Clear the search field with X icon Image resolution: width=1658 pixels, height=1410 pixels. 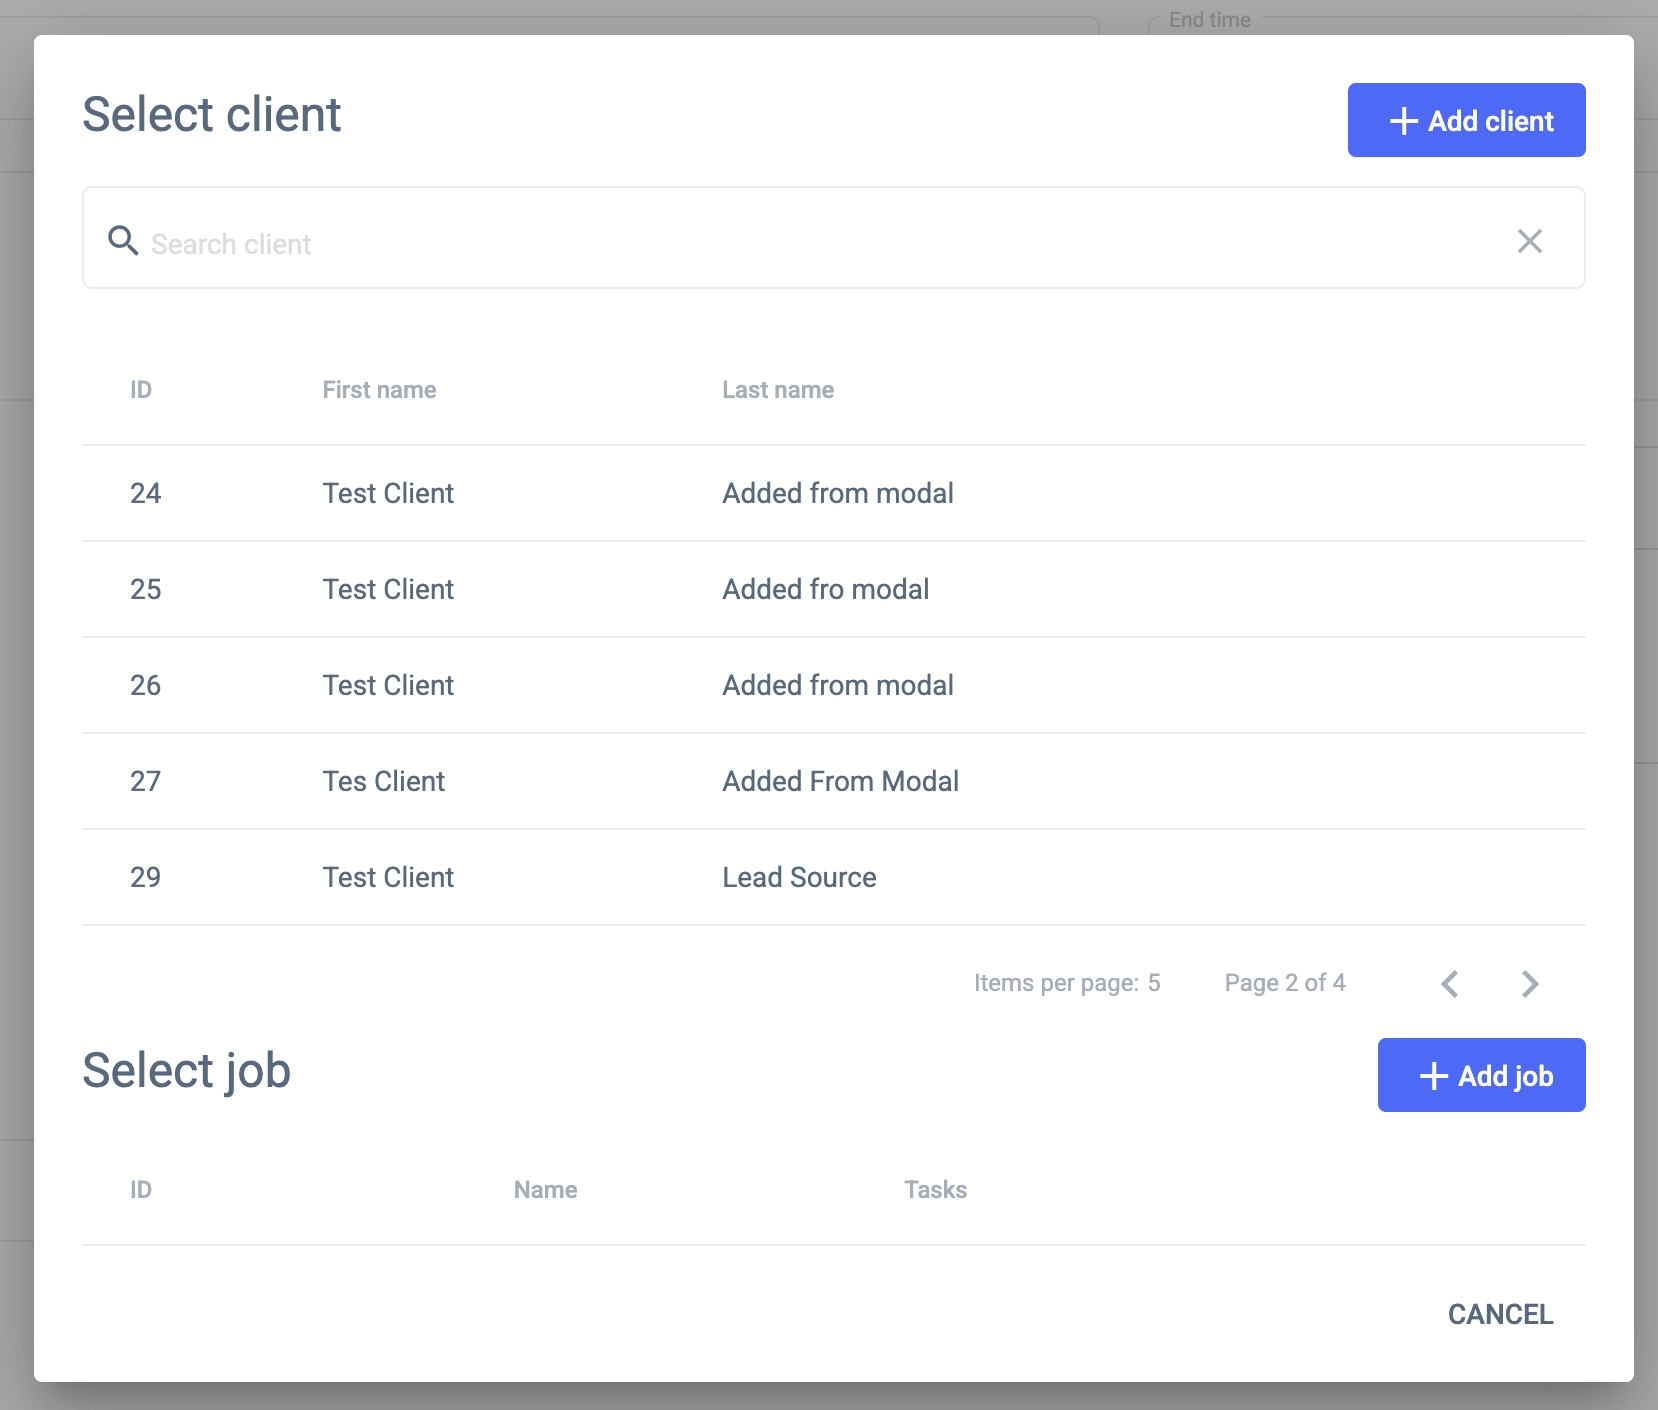1529,241
